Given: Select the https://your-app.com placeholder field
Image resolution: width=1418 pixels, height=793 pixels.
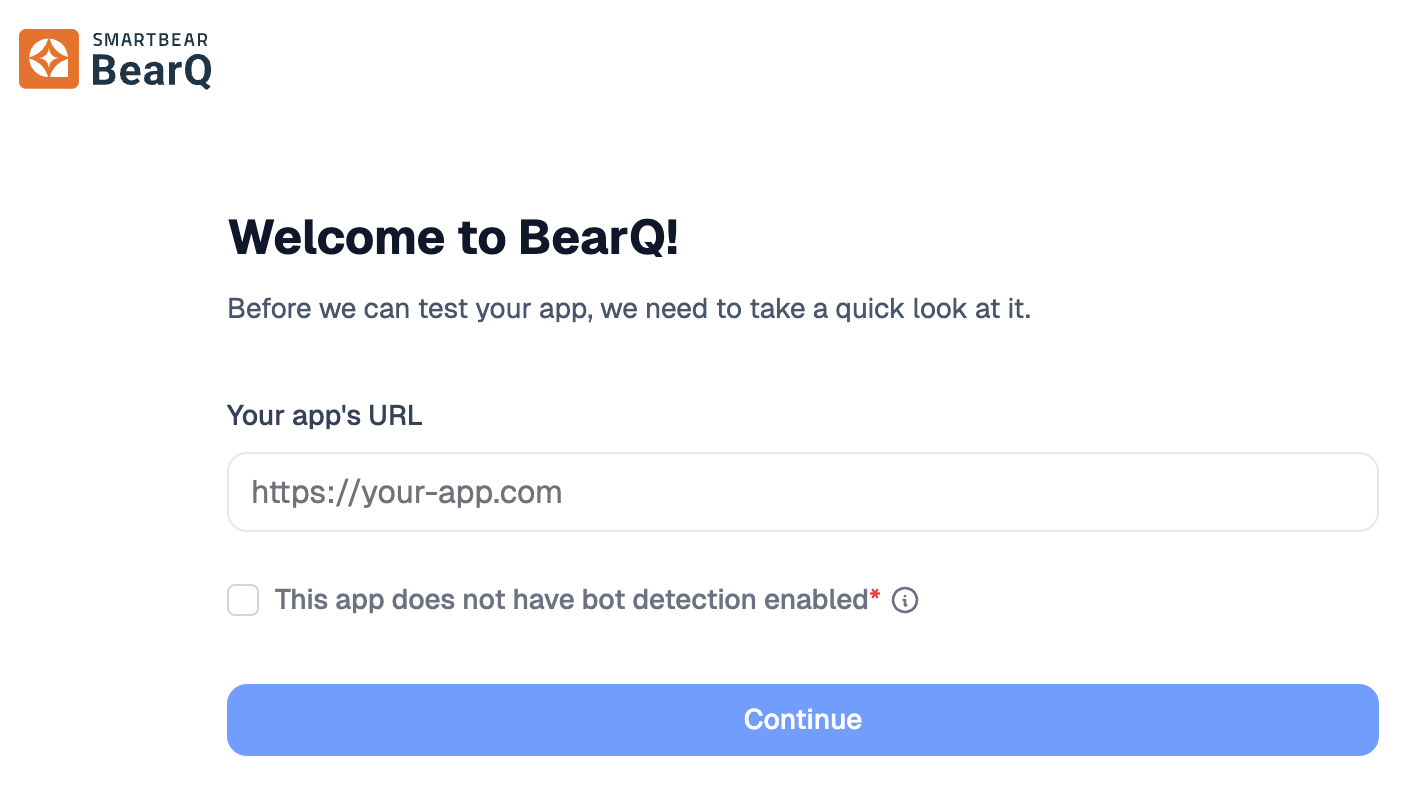Looking at the screenshot, I should 802,491.
